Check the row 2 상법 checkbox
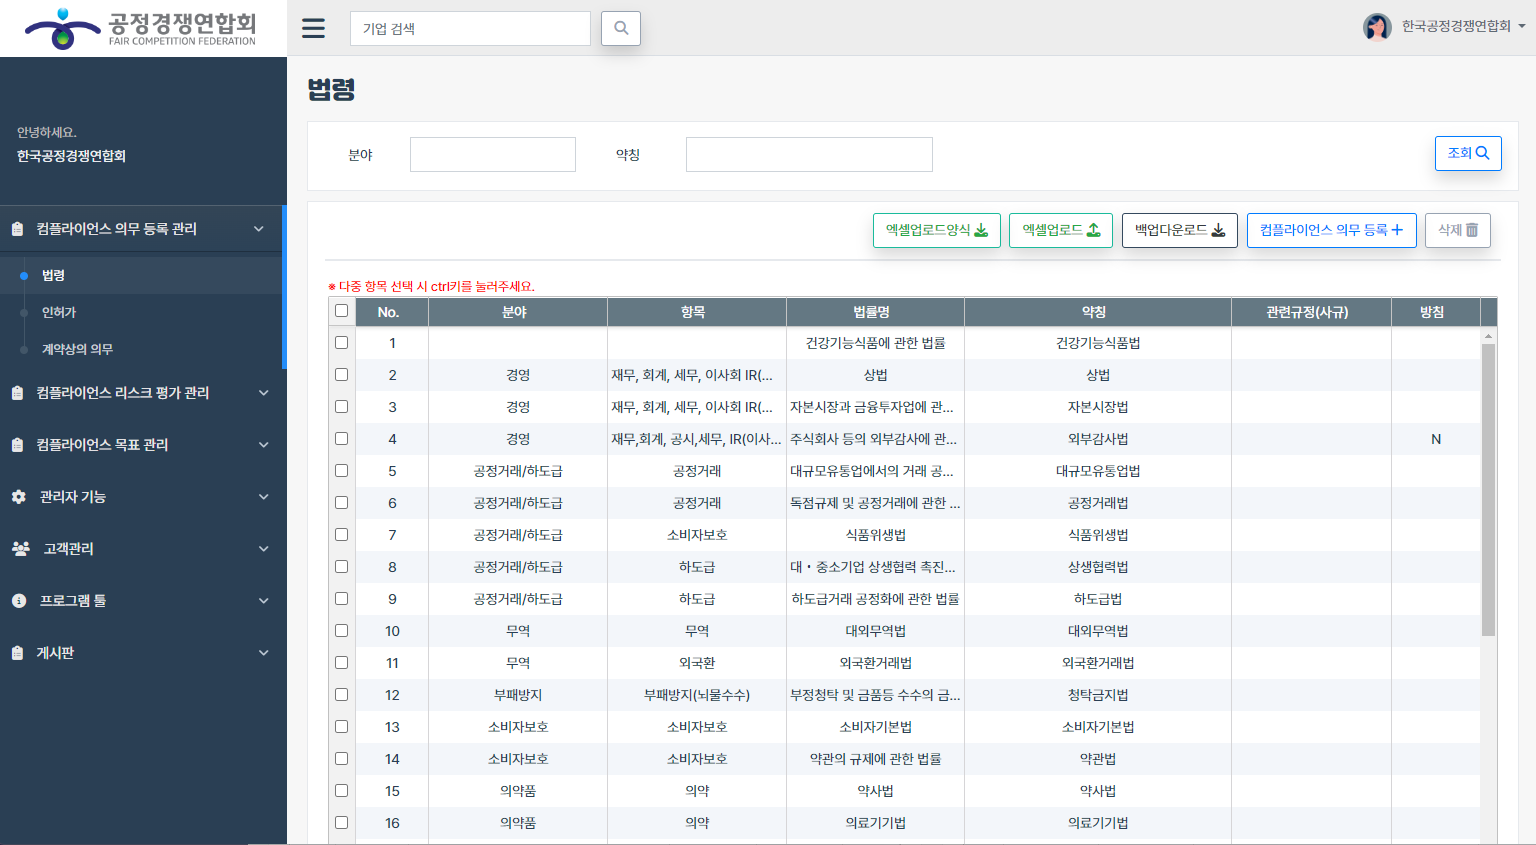This screenshot has width=1536, height=845. [341, 375]
